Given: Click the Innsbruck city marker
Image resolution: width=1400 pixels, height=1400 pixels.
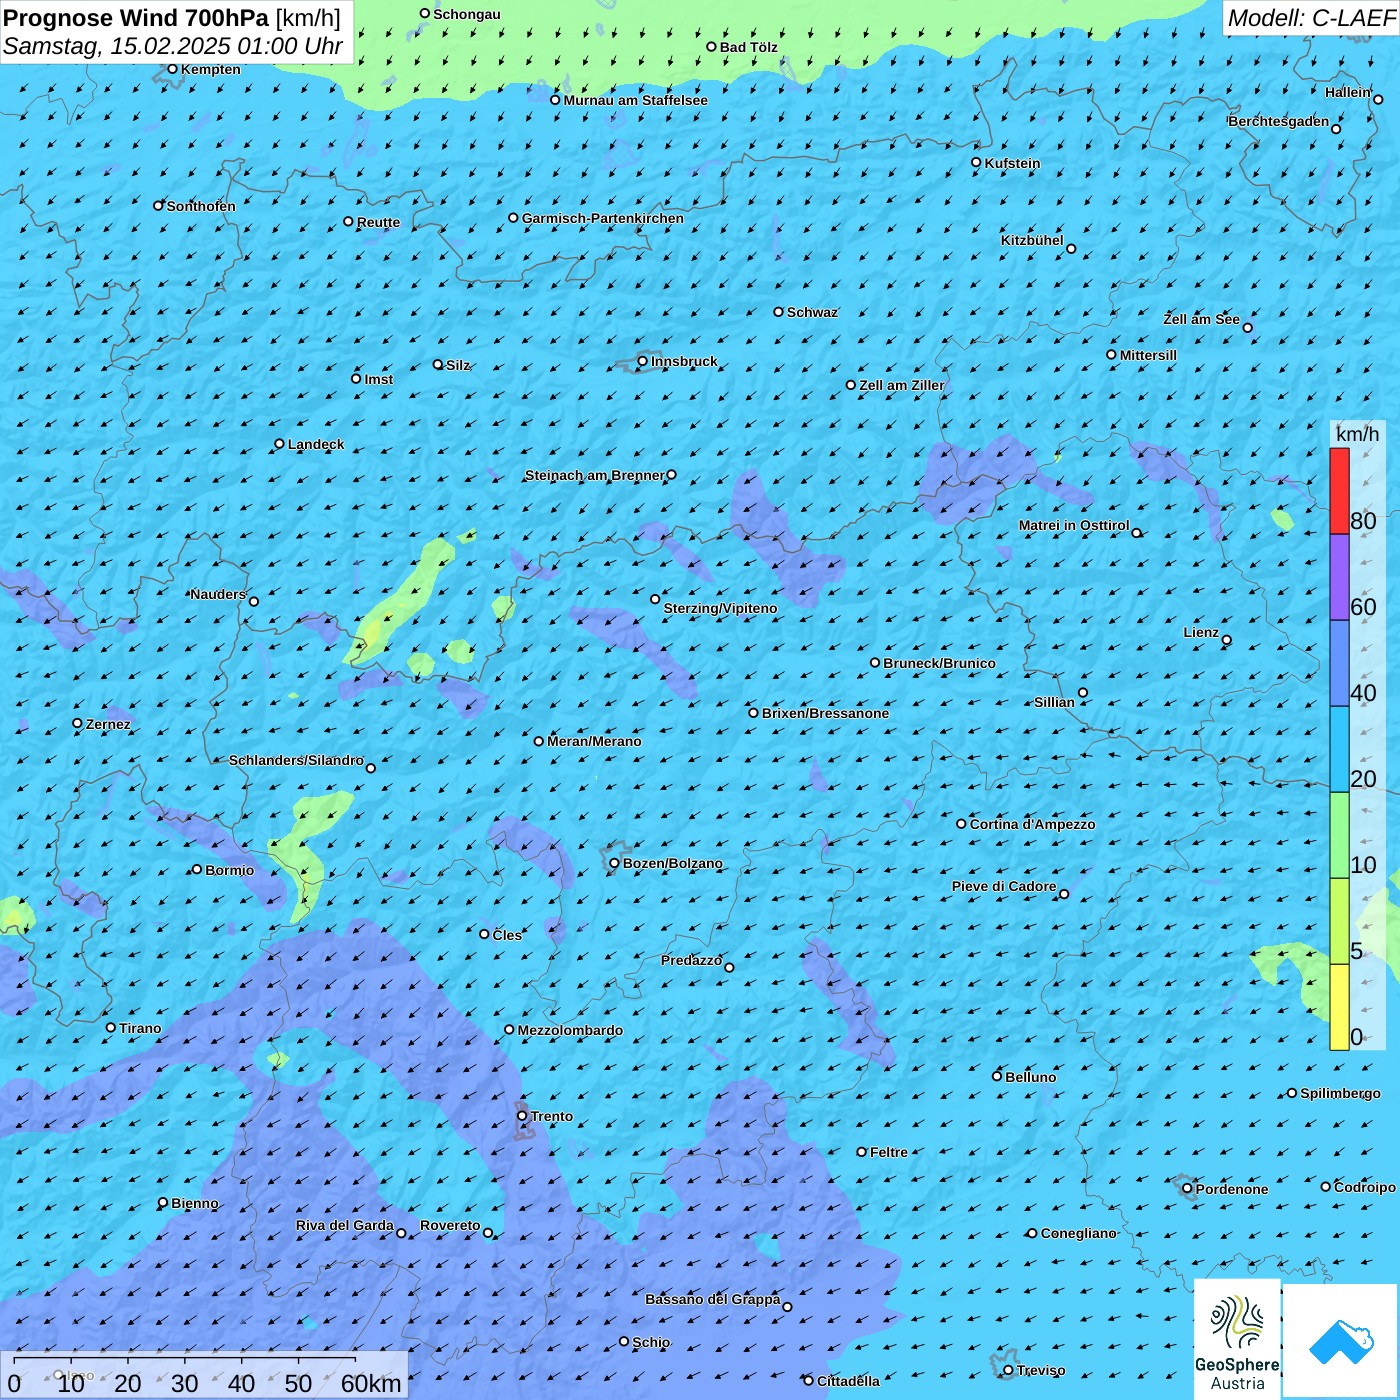Looking at the screenshot, I should tap(643, 361).
